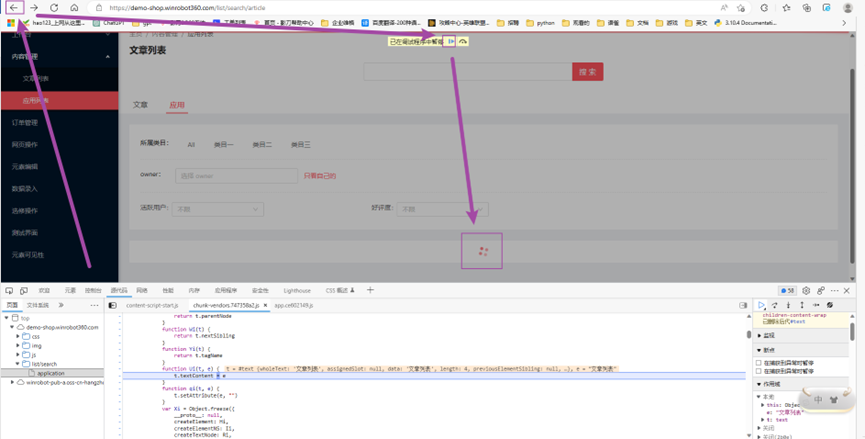Screen dimensions: 865x439
Task: Go to the Home page icon
Action: 74,8
